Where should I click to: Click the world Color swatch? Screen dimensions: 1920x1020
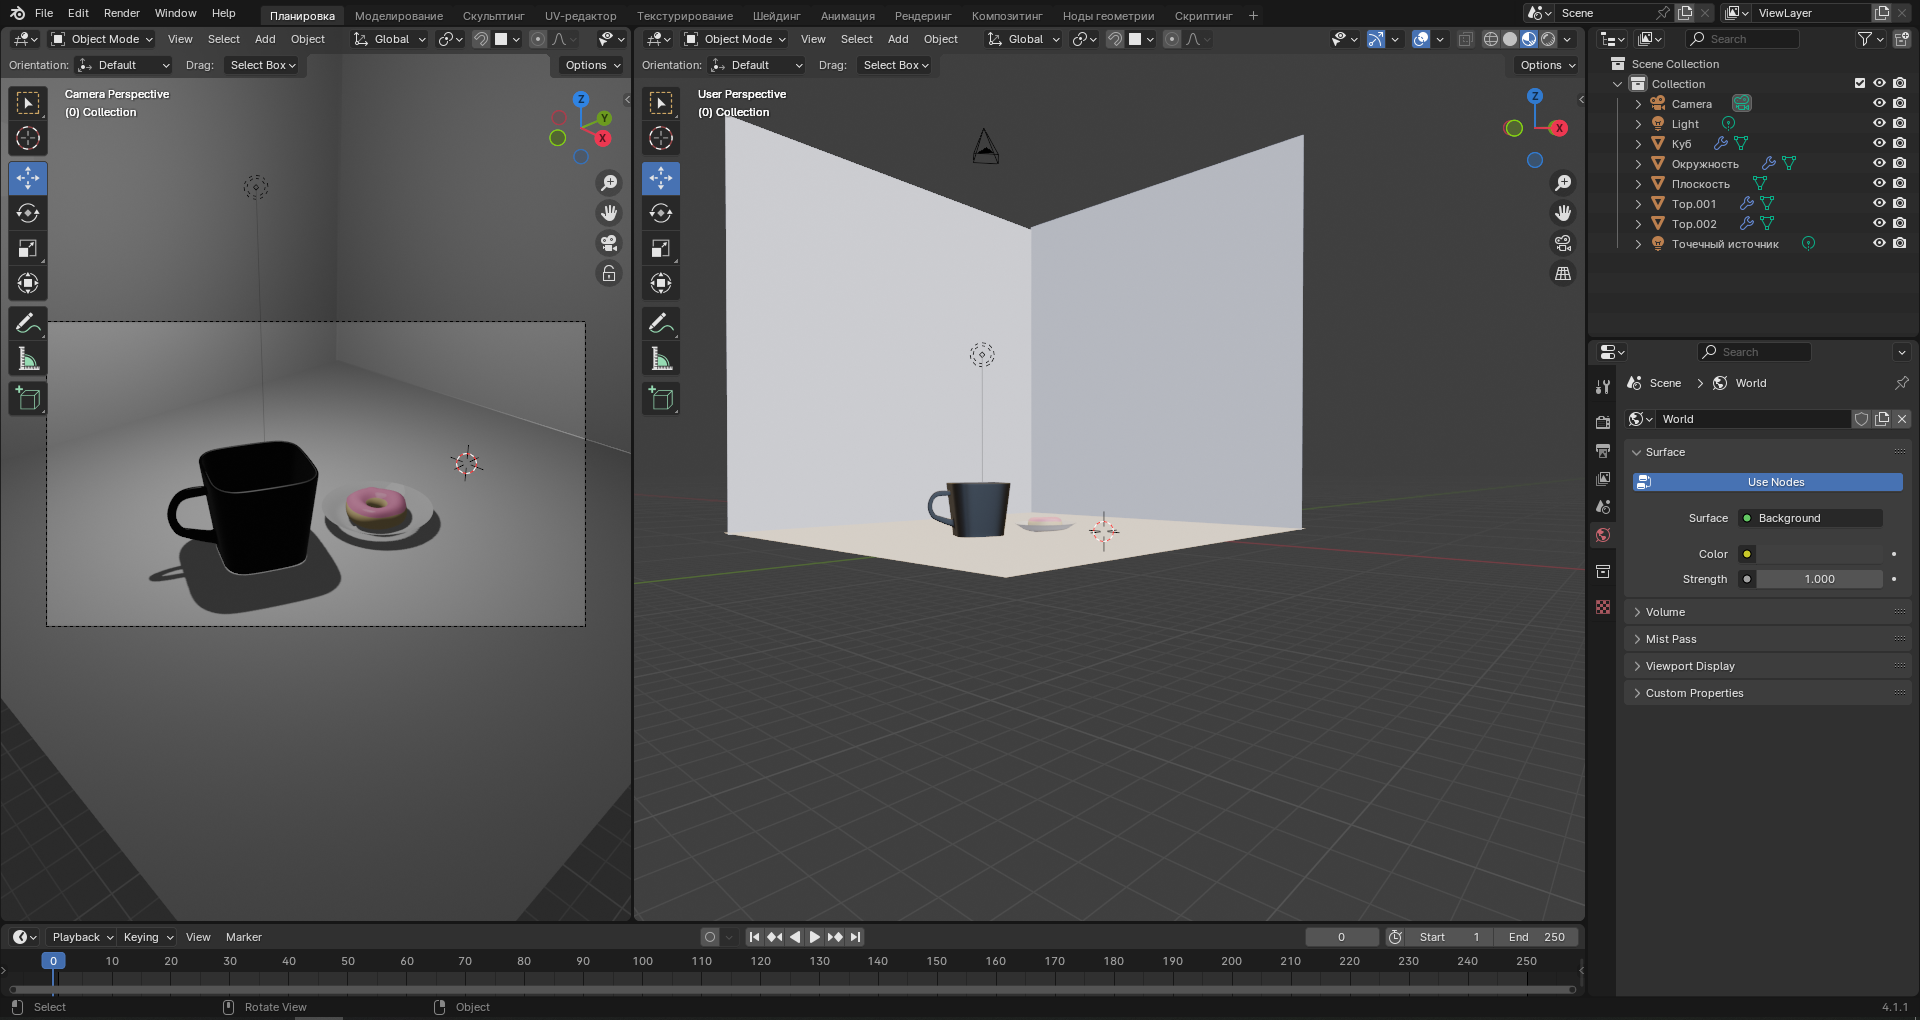click(x=1819, y=554)
